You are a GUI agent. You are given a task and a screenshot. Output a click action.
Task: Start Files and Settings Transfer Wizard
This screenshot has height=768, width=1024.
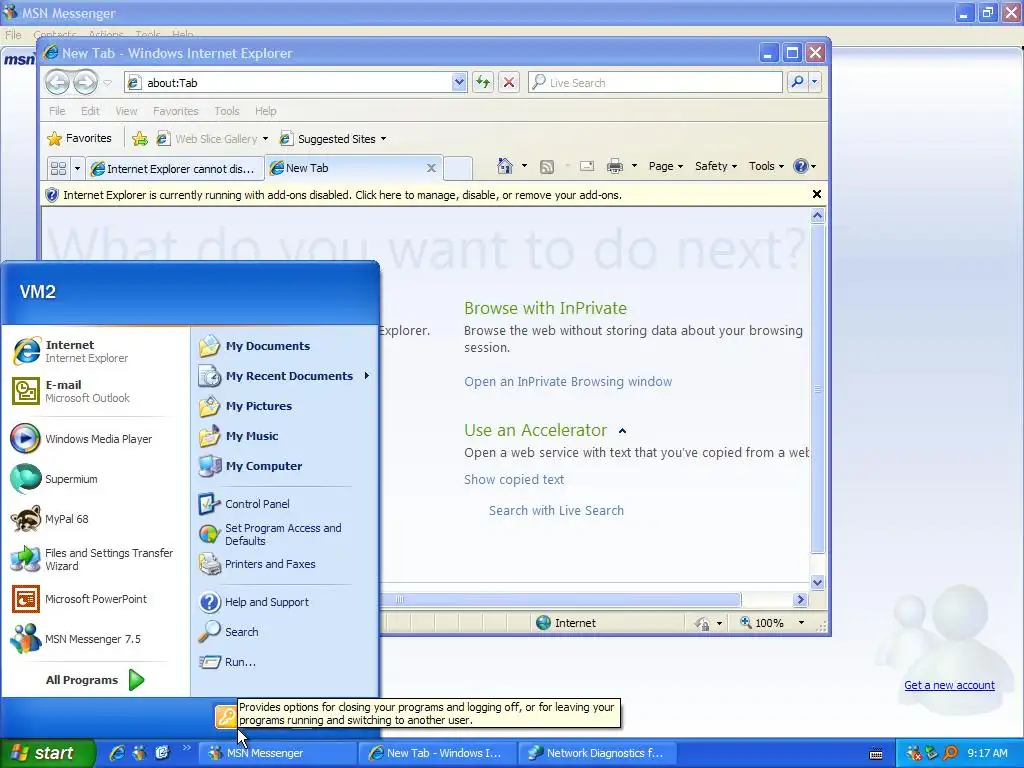(x=91, y=559)
